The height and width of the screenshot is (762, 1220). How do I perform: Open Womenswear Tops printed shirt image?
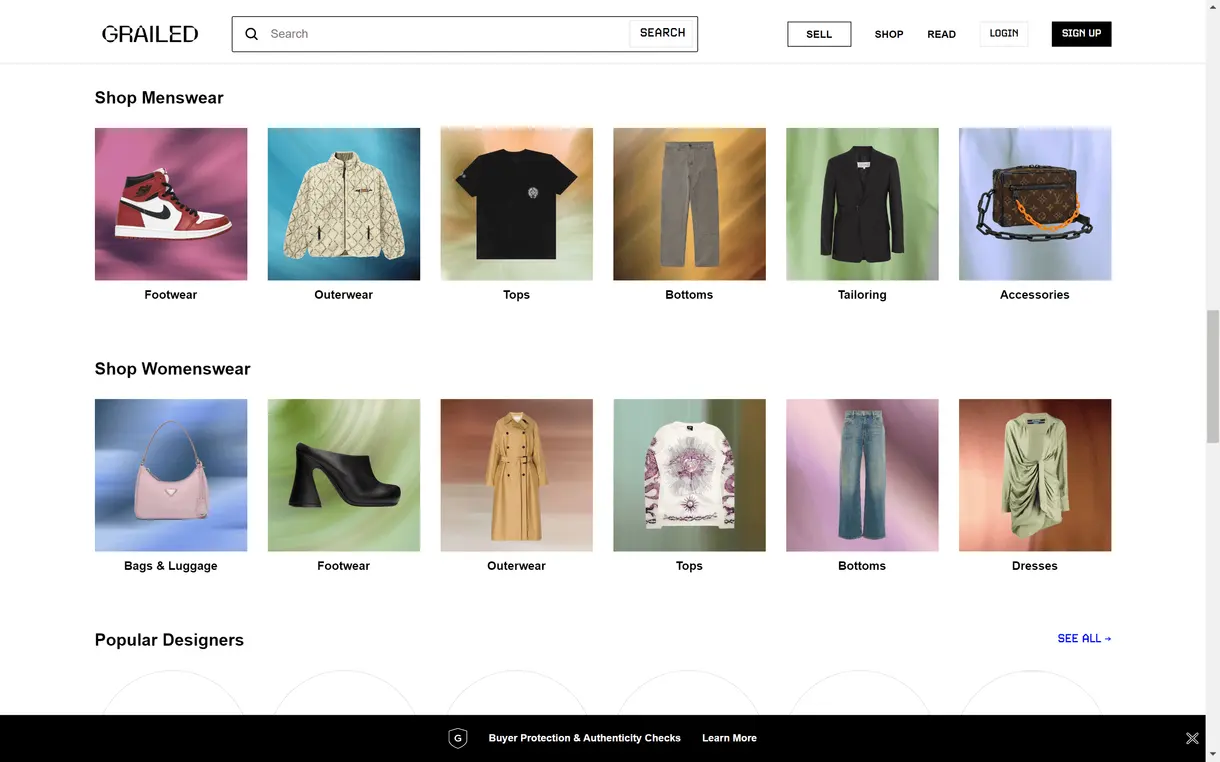point(690,475)
